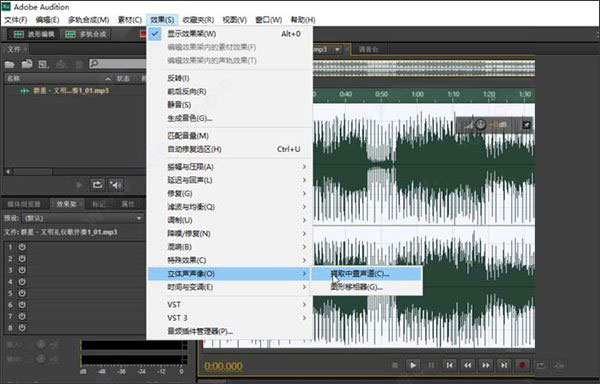600x384 pixels.
Task: Click the 名称 column header
Action: (13, 78)
